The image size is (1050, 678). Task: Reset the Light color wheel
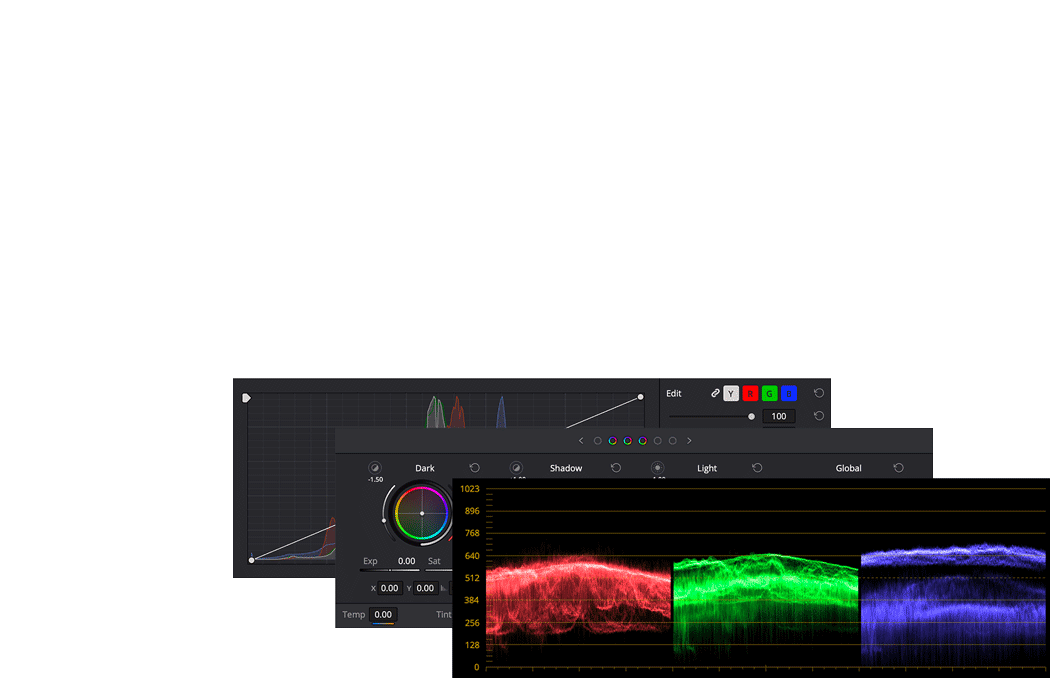tap(757, 468)
